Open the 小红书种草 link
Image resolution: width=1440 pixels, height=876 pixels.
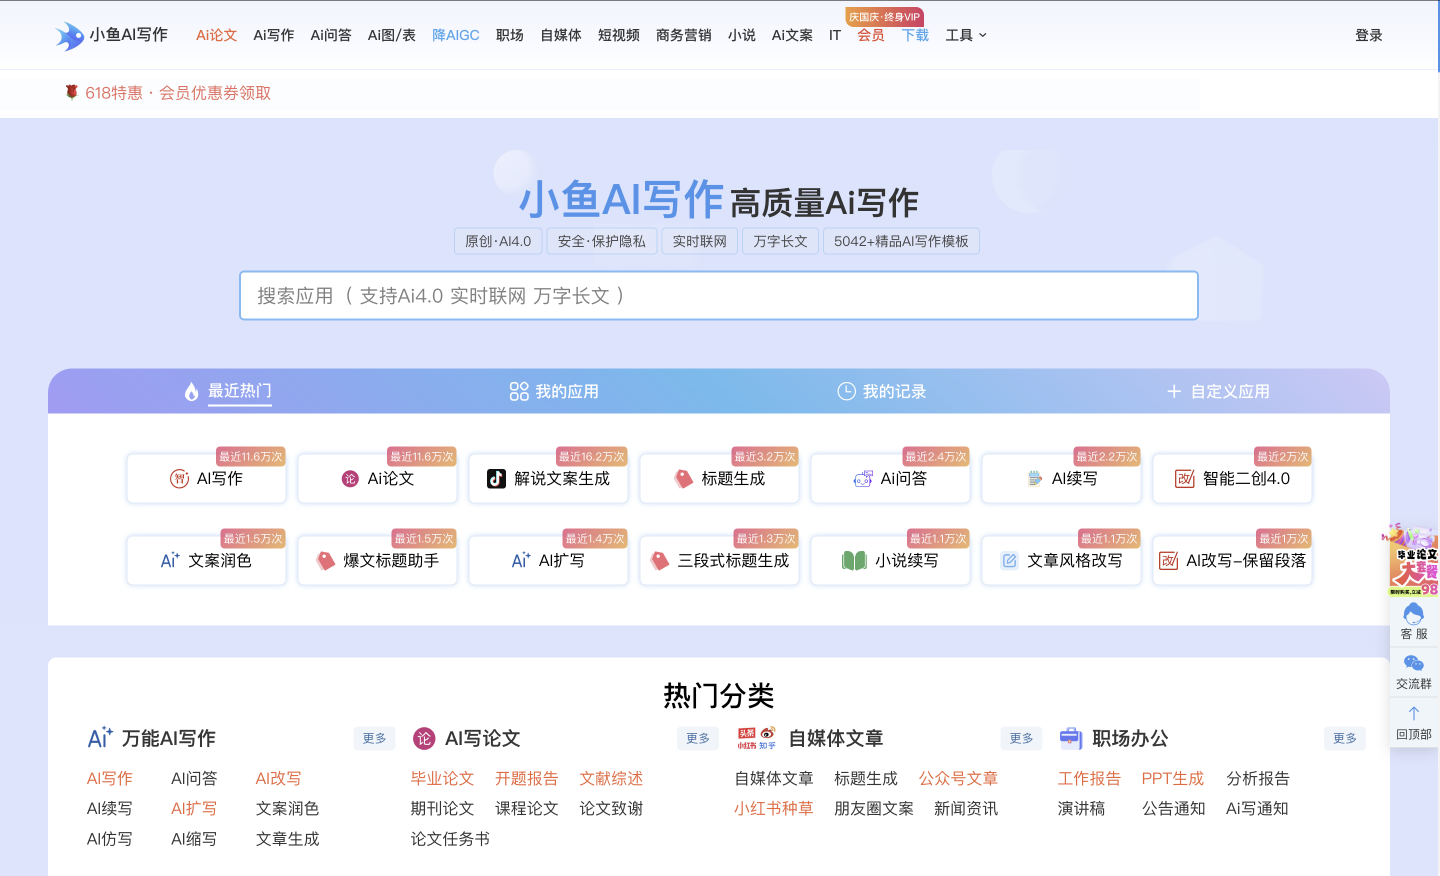(774, 808)
